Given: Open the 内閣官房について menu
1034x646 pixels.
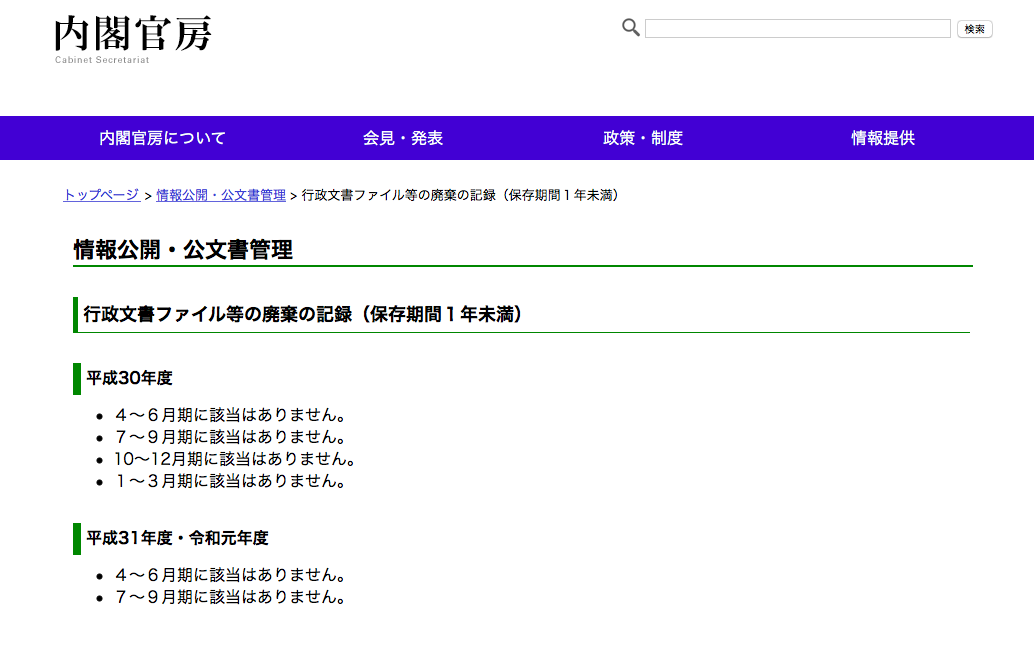Looking at the screenshot, I should [162, 138].
